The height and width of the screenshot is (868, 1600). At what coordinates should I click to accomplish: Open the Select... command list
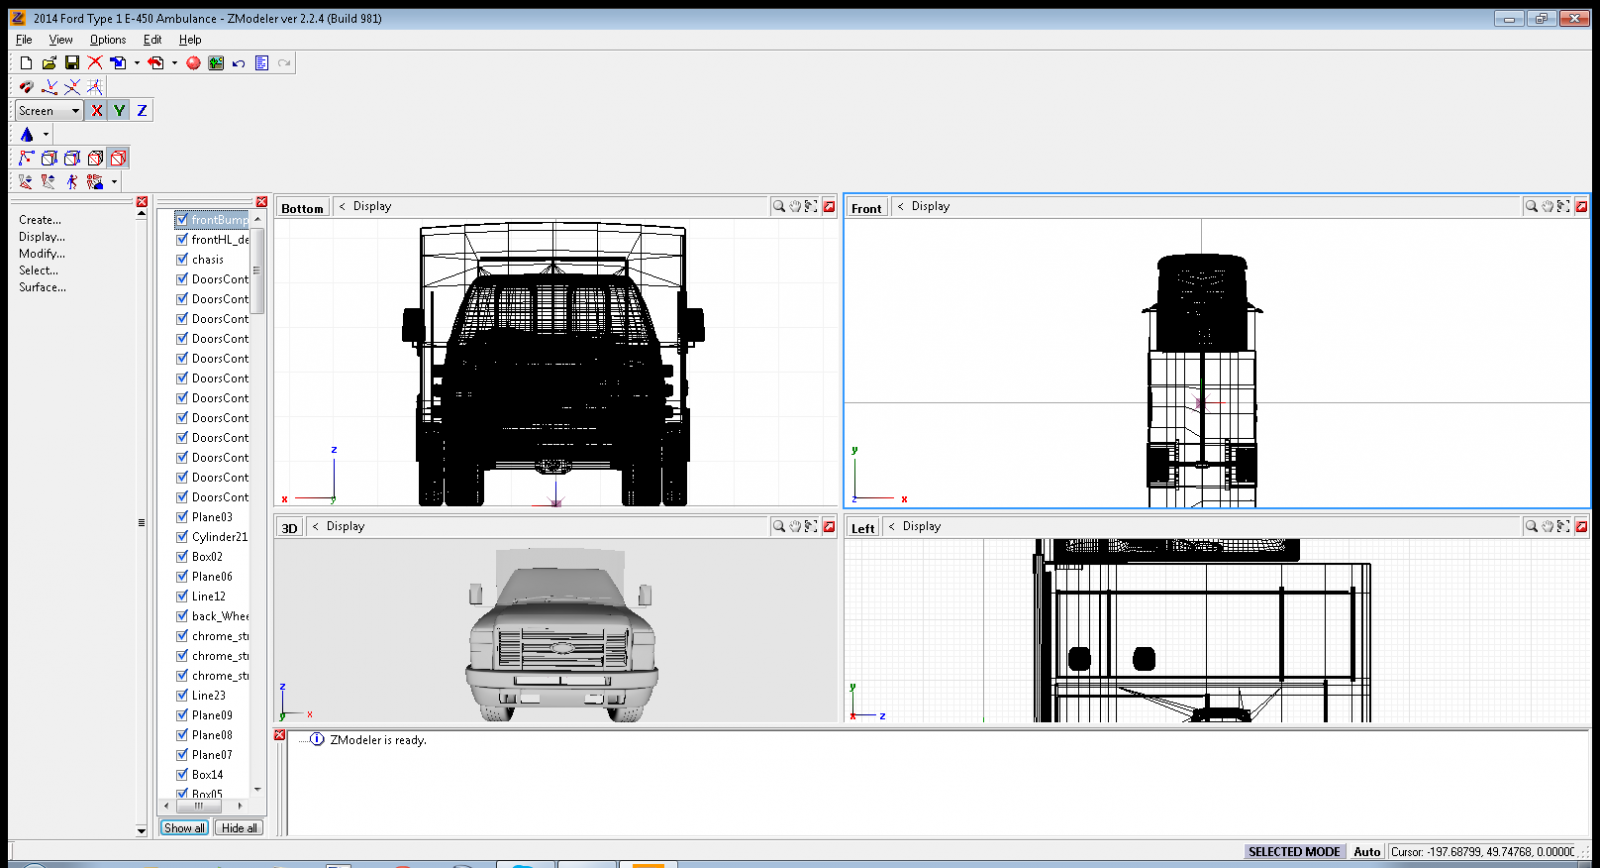click(38, 271)
